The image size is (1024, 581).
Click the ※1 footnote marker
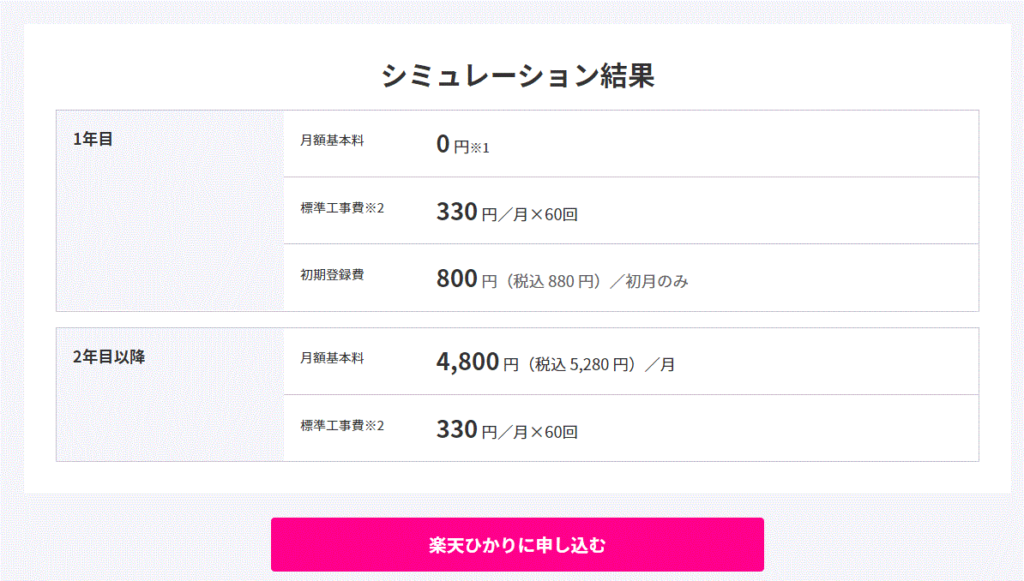tap(480, 148)
